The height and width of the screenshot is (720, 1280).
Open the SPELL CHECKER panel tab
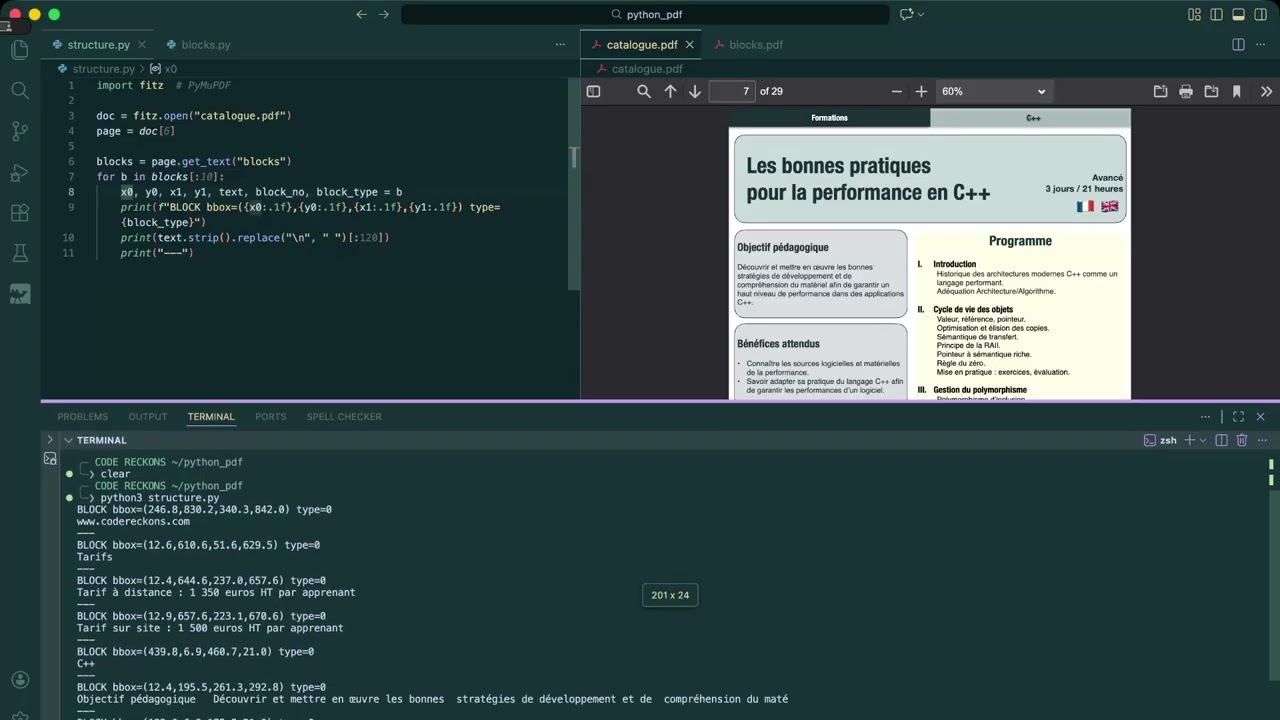pyautogui.click(x=344, y=417)
